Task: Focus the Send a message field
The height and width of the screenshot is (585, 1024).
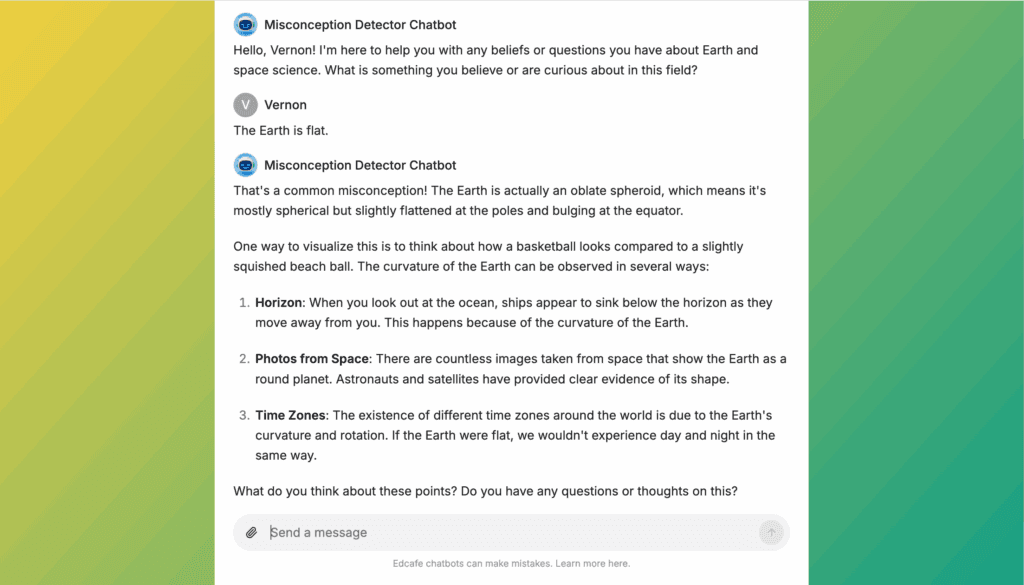Action: 511,533
